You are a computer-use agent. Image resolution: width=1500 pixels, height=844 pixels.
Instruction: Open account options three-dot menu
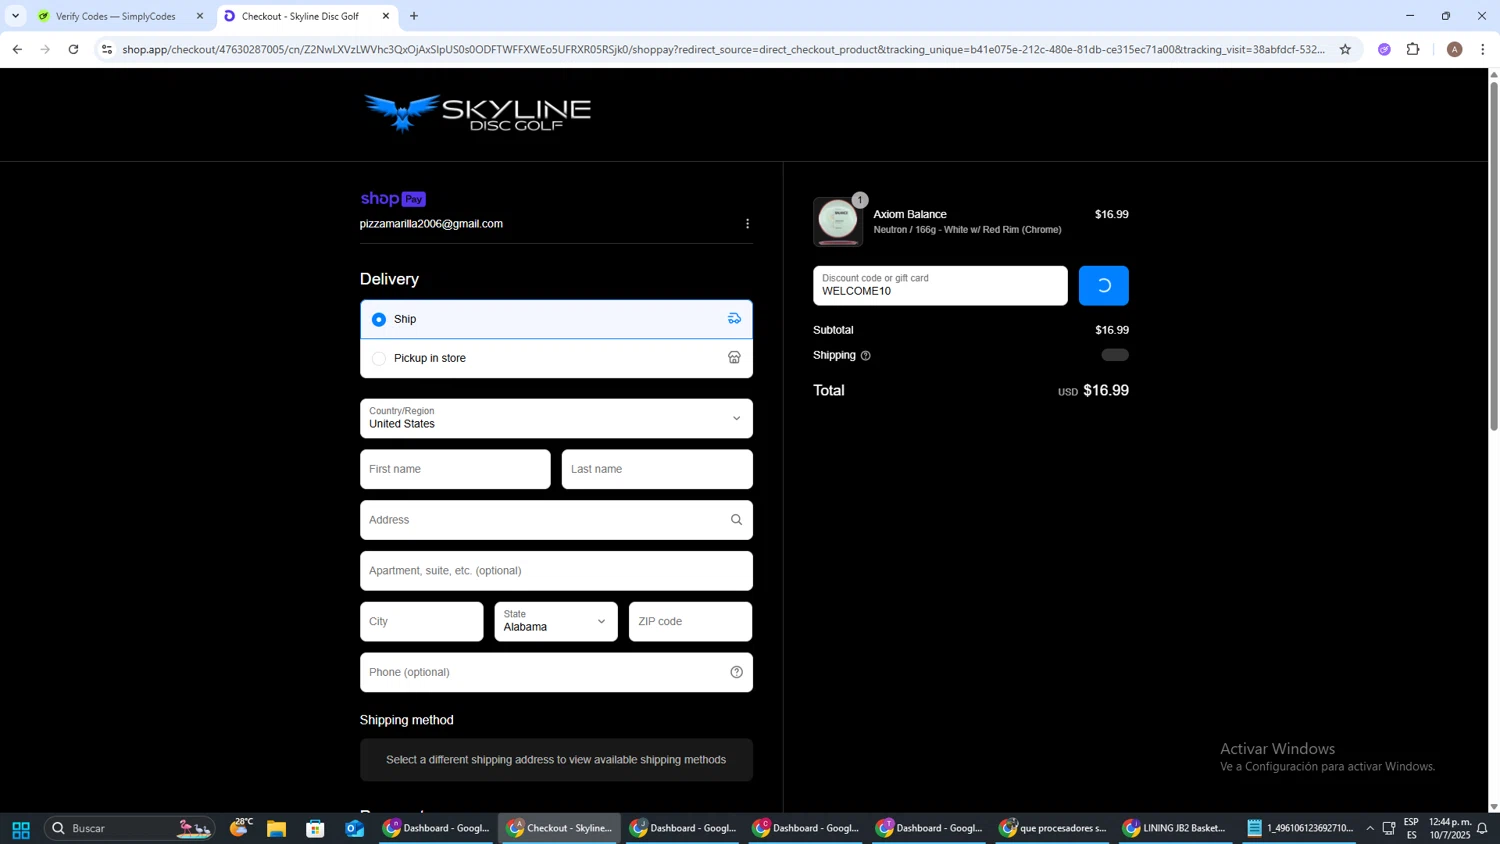(x=747, y=224)
